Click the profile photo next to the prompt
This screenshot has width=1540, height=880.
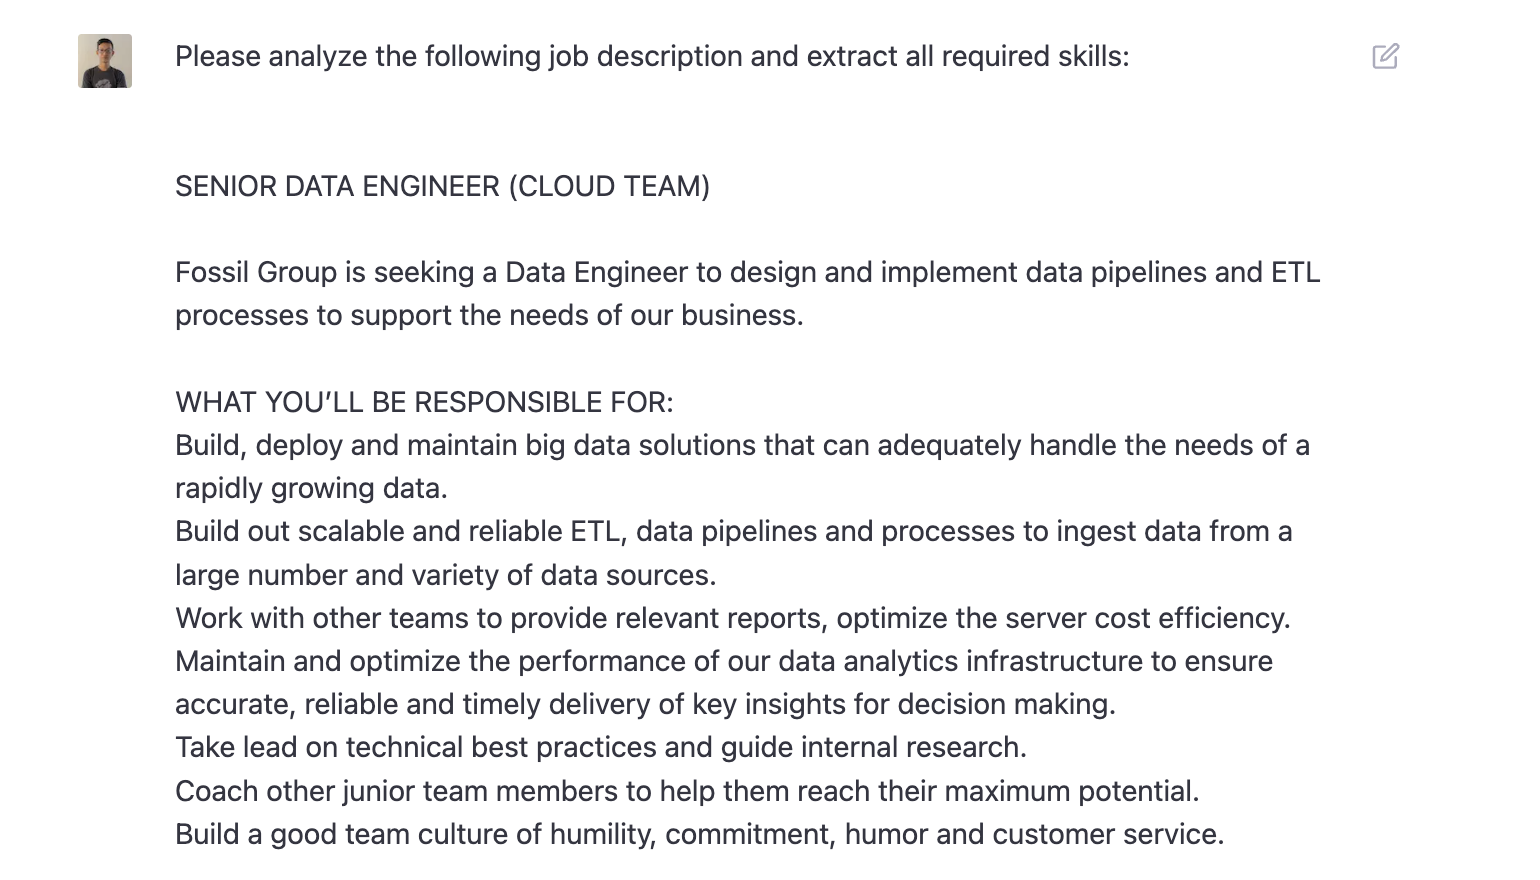104,60
